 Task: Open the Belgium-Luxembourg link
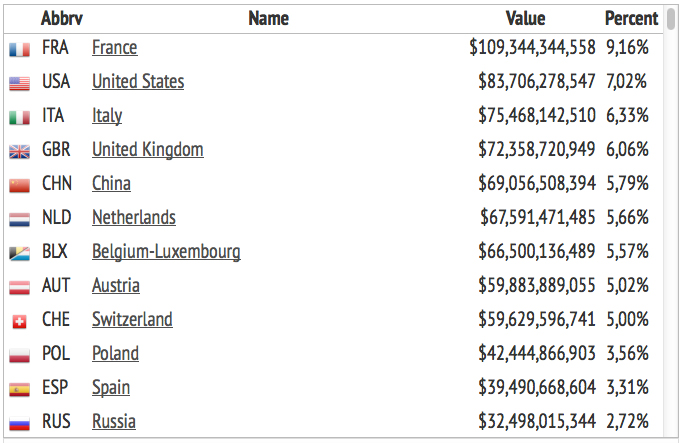[166, 252]
